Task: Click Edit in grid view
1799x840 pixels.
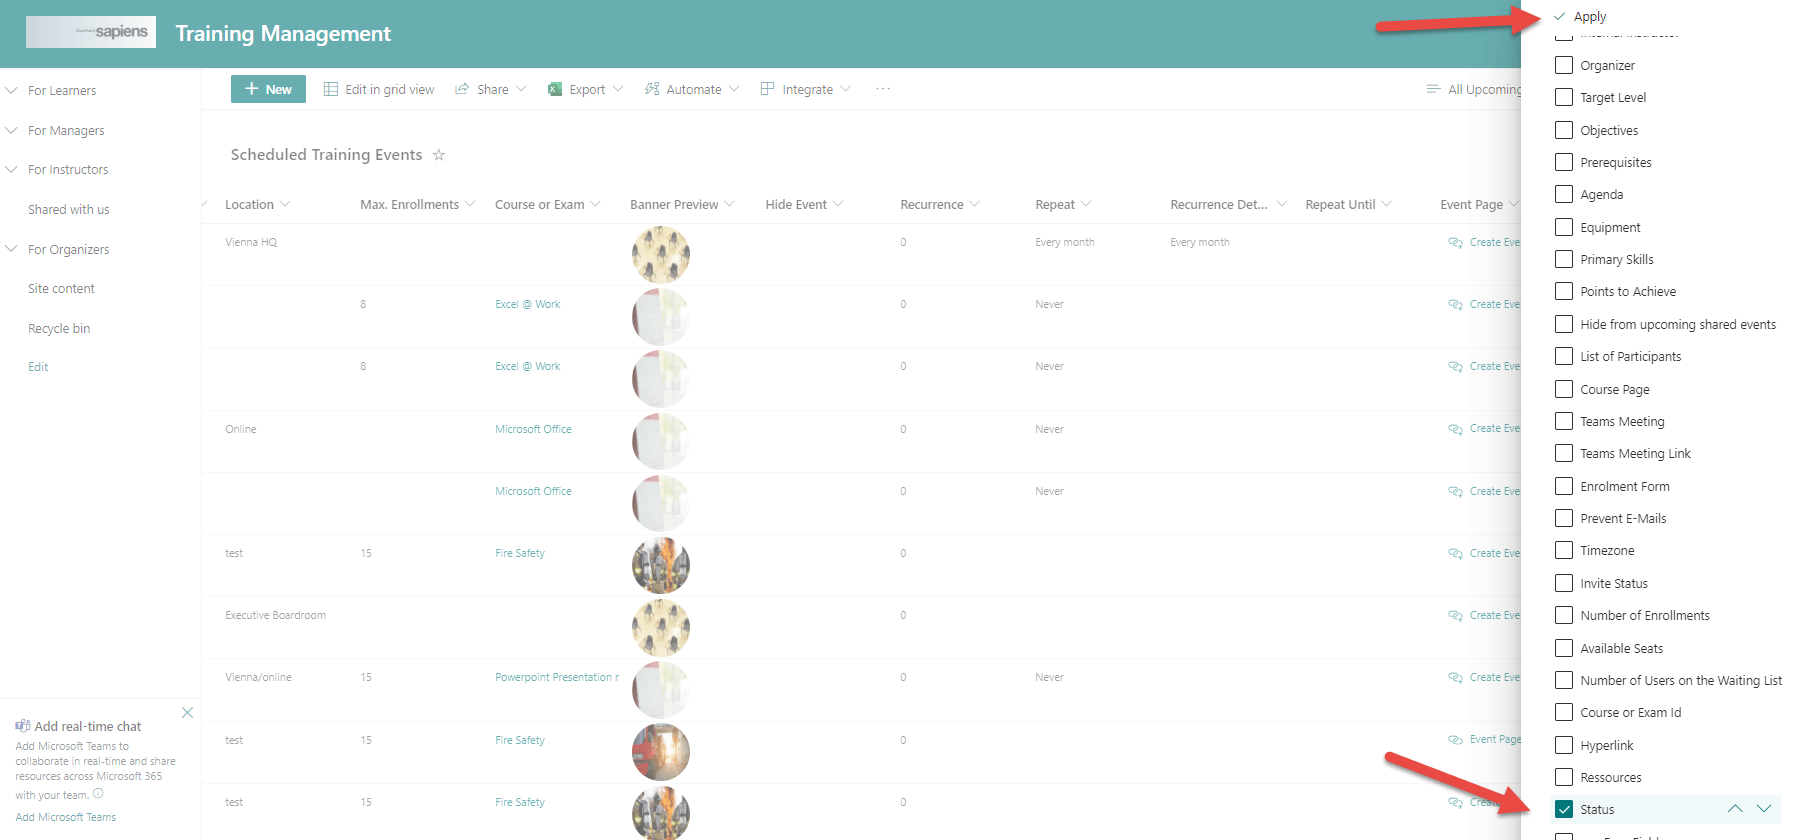Action: 379,89
